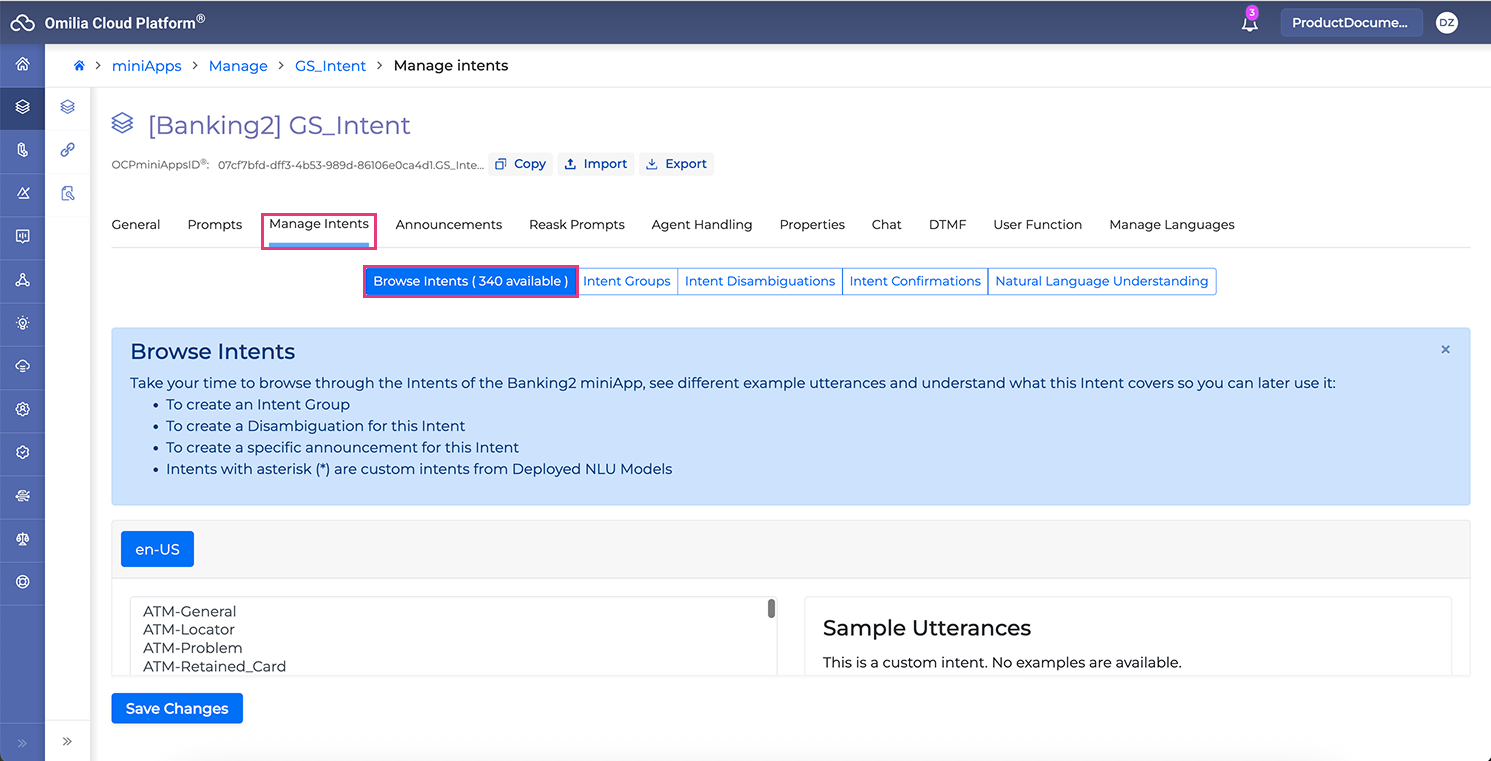The width and height of the screenshot is (1491, 761).
Task: Open the Agent Handling tab
Action: click(x=701, y=225)
